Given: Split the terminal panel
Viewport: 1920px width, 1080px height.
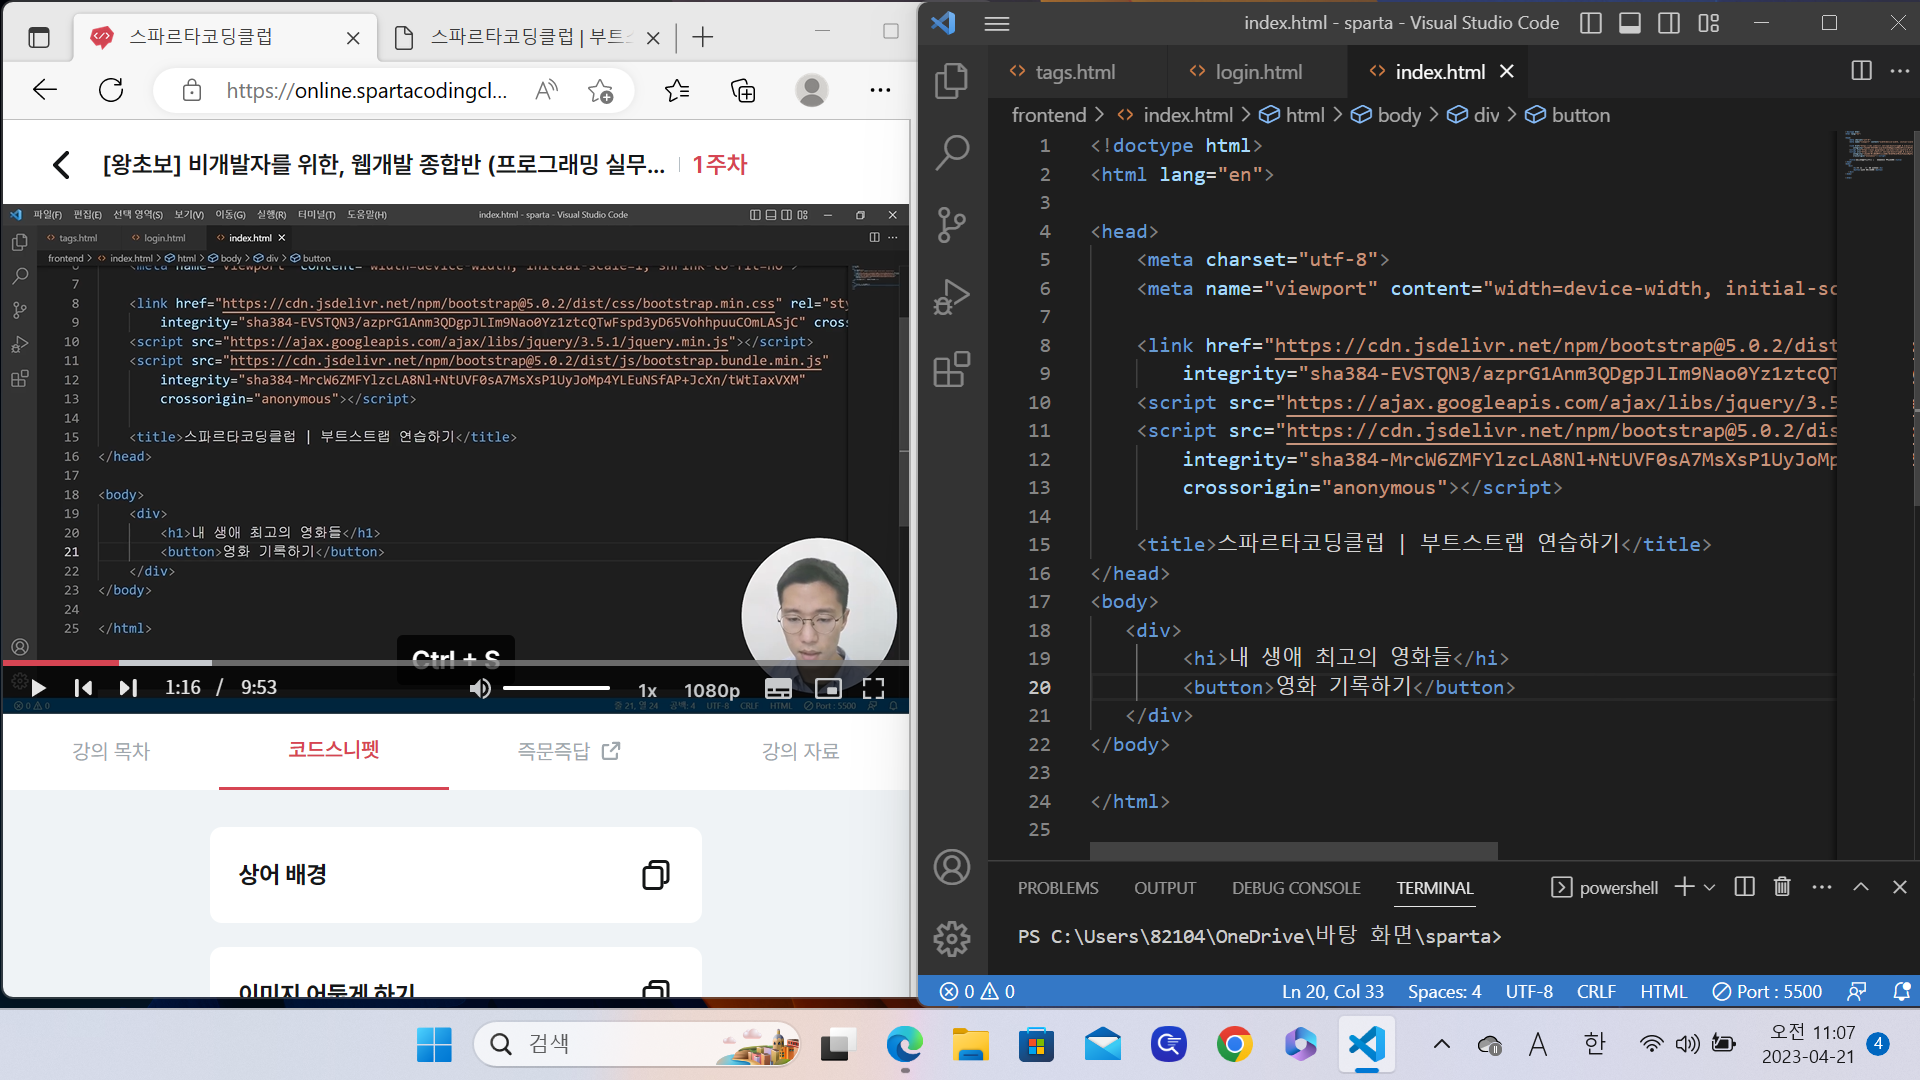Looking at the screenshot, I should click(x=1744, y=887).
